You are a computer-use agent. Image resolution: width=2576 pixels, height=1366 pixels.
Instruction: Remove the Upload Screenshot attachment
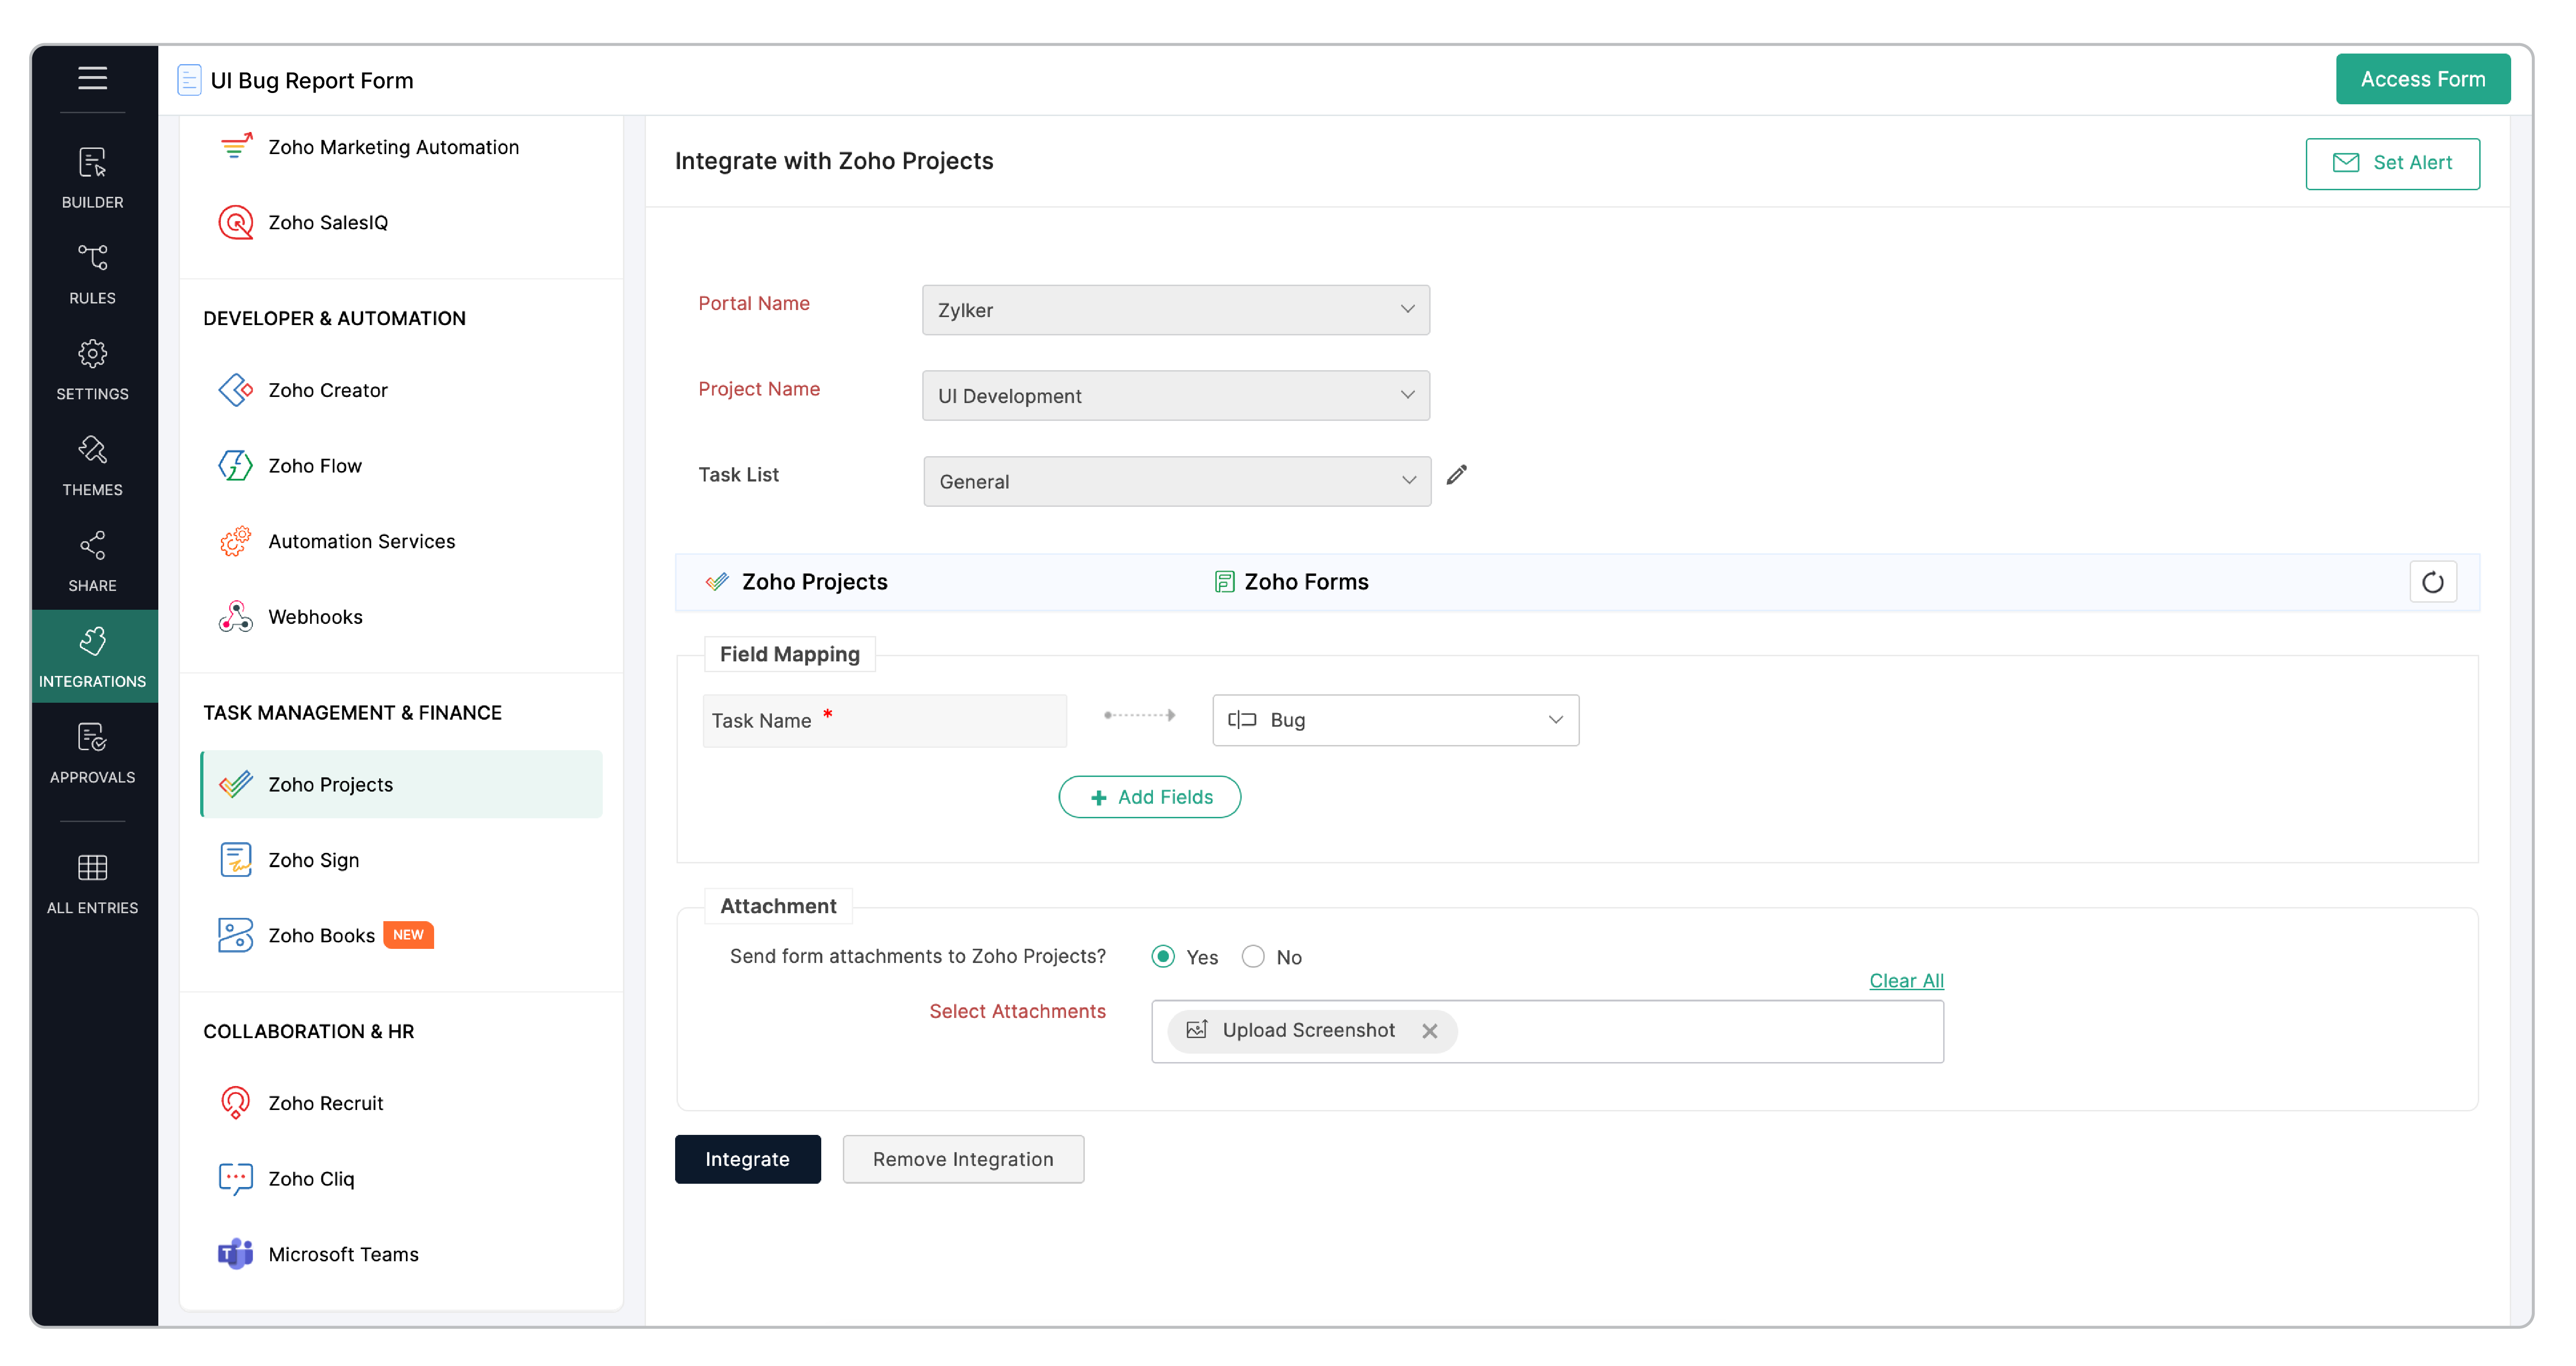(1430, 1031)
